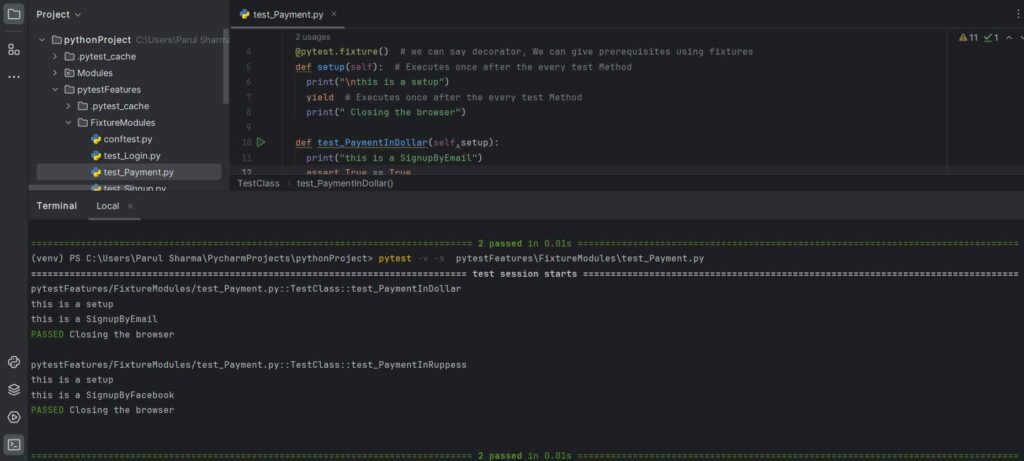The height and width of the screenshot is (461, 1024).
Task: Click terminal line ending test_PaymentInDollar
Action: pos(246,289)
